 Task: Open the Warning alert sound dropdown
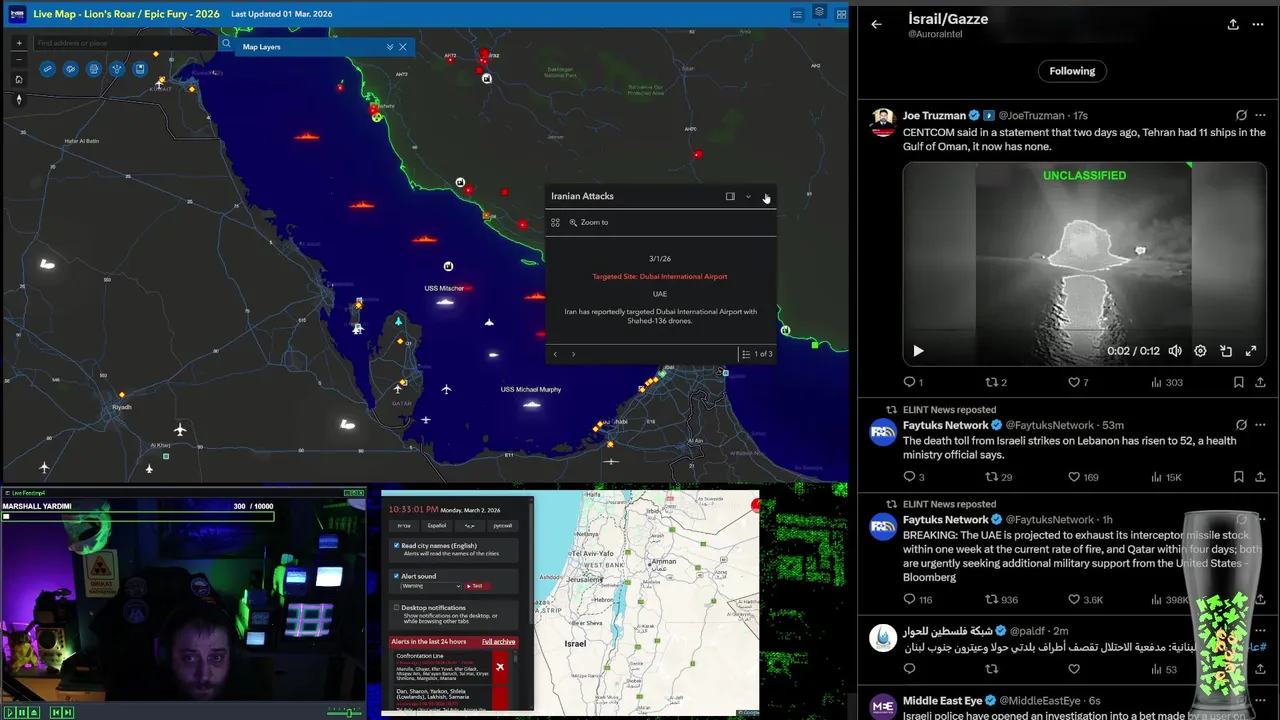click(430, 586)
